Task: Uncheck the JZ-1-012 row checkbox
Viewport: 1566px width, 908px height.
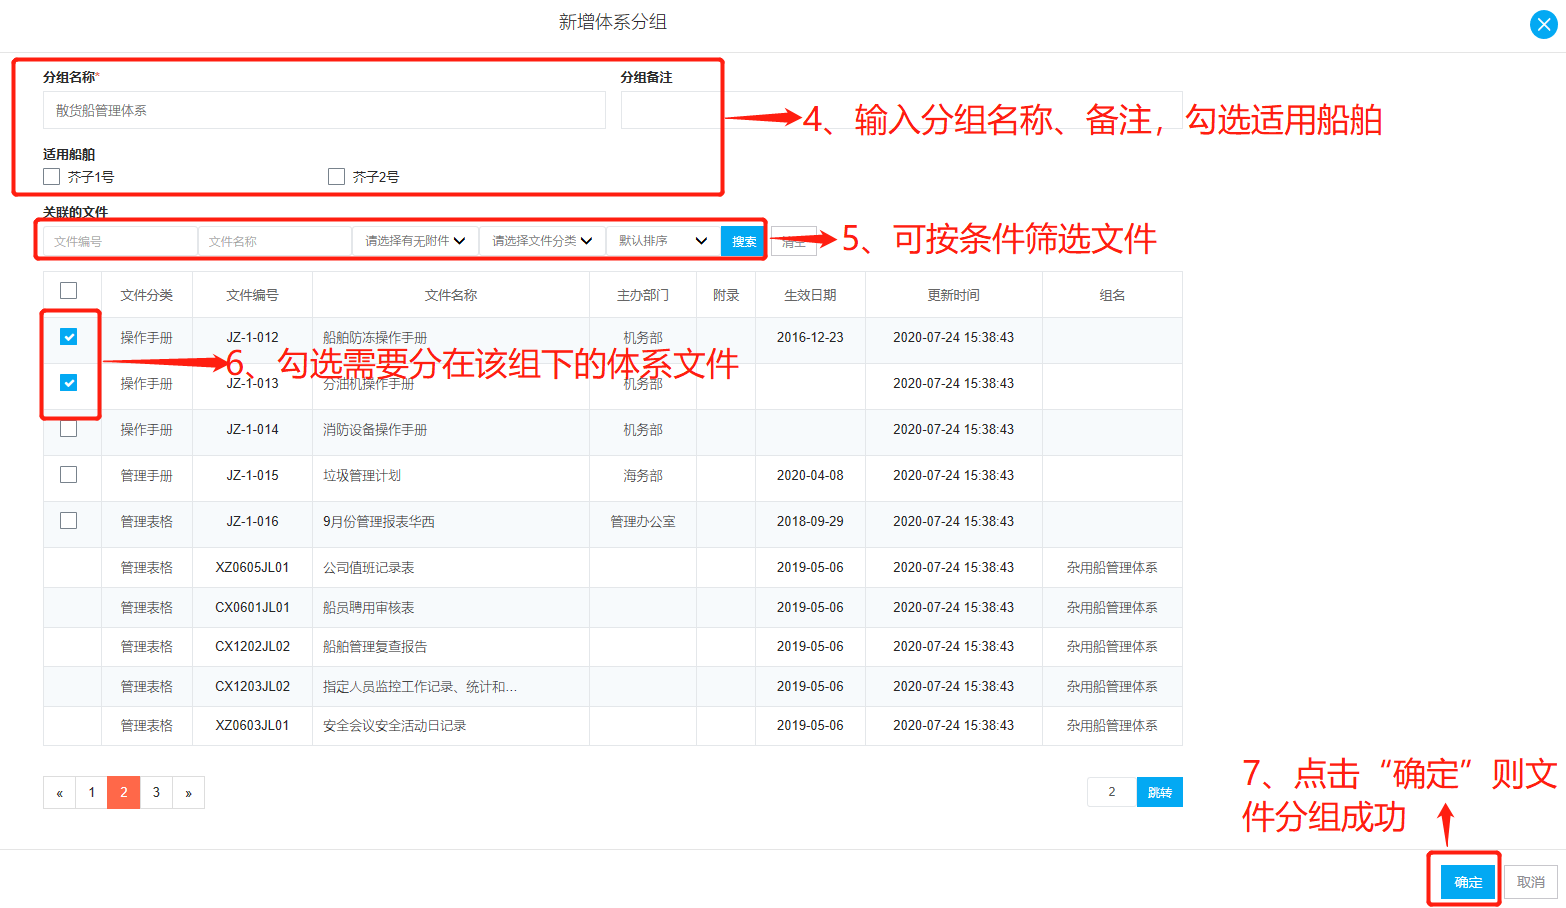Action: pos(68,337)
